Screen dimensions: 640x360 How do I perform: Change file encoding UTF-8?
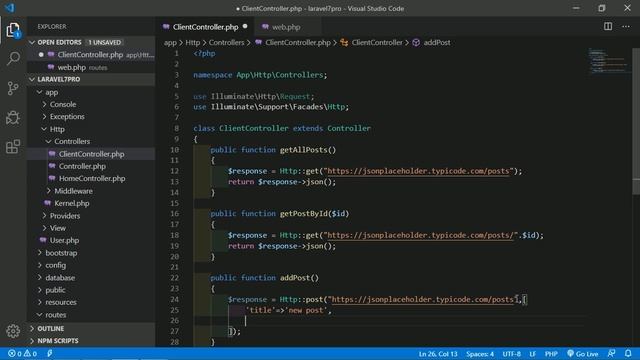tap(511, 353)
